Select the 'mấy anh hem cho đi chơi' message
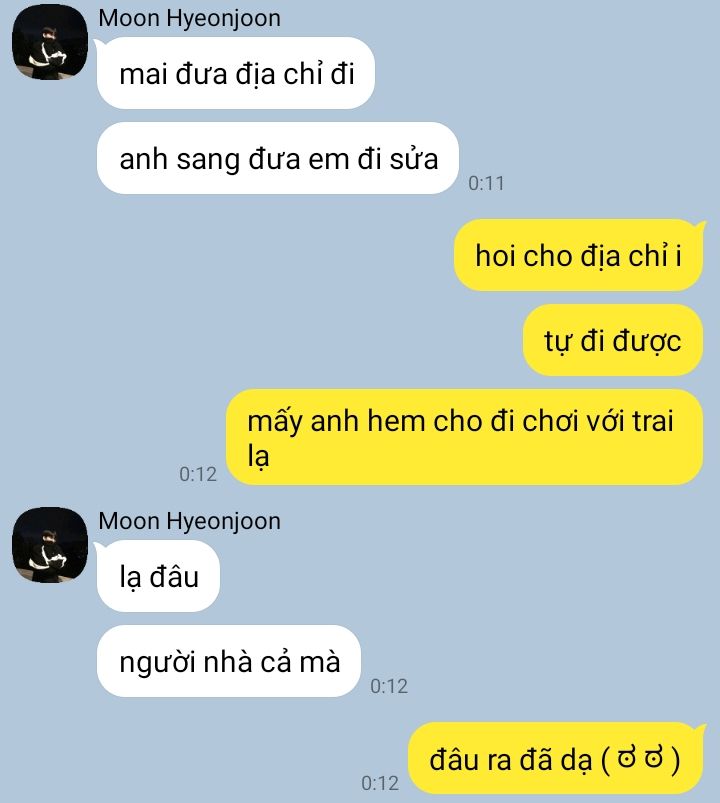This screenshot has height=803, width=720. (464, 437)
